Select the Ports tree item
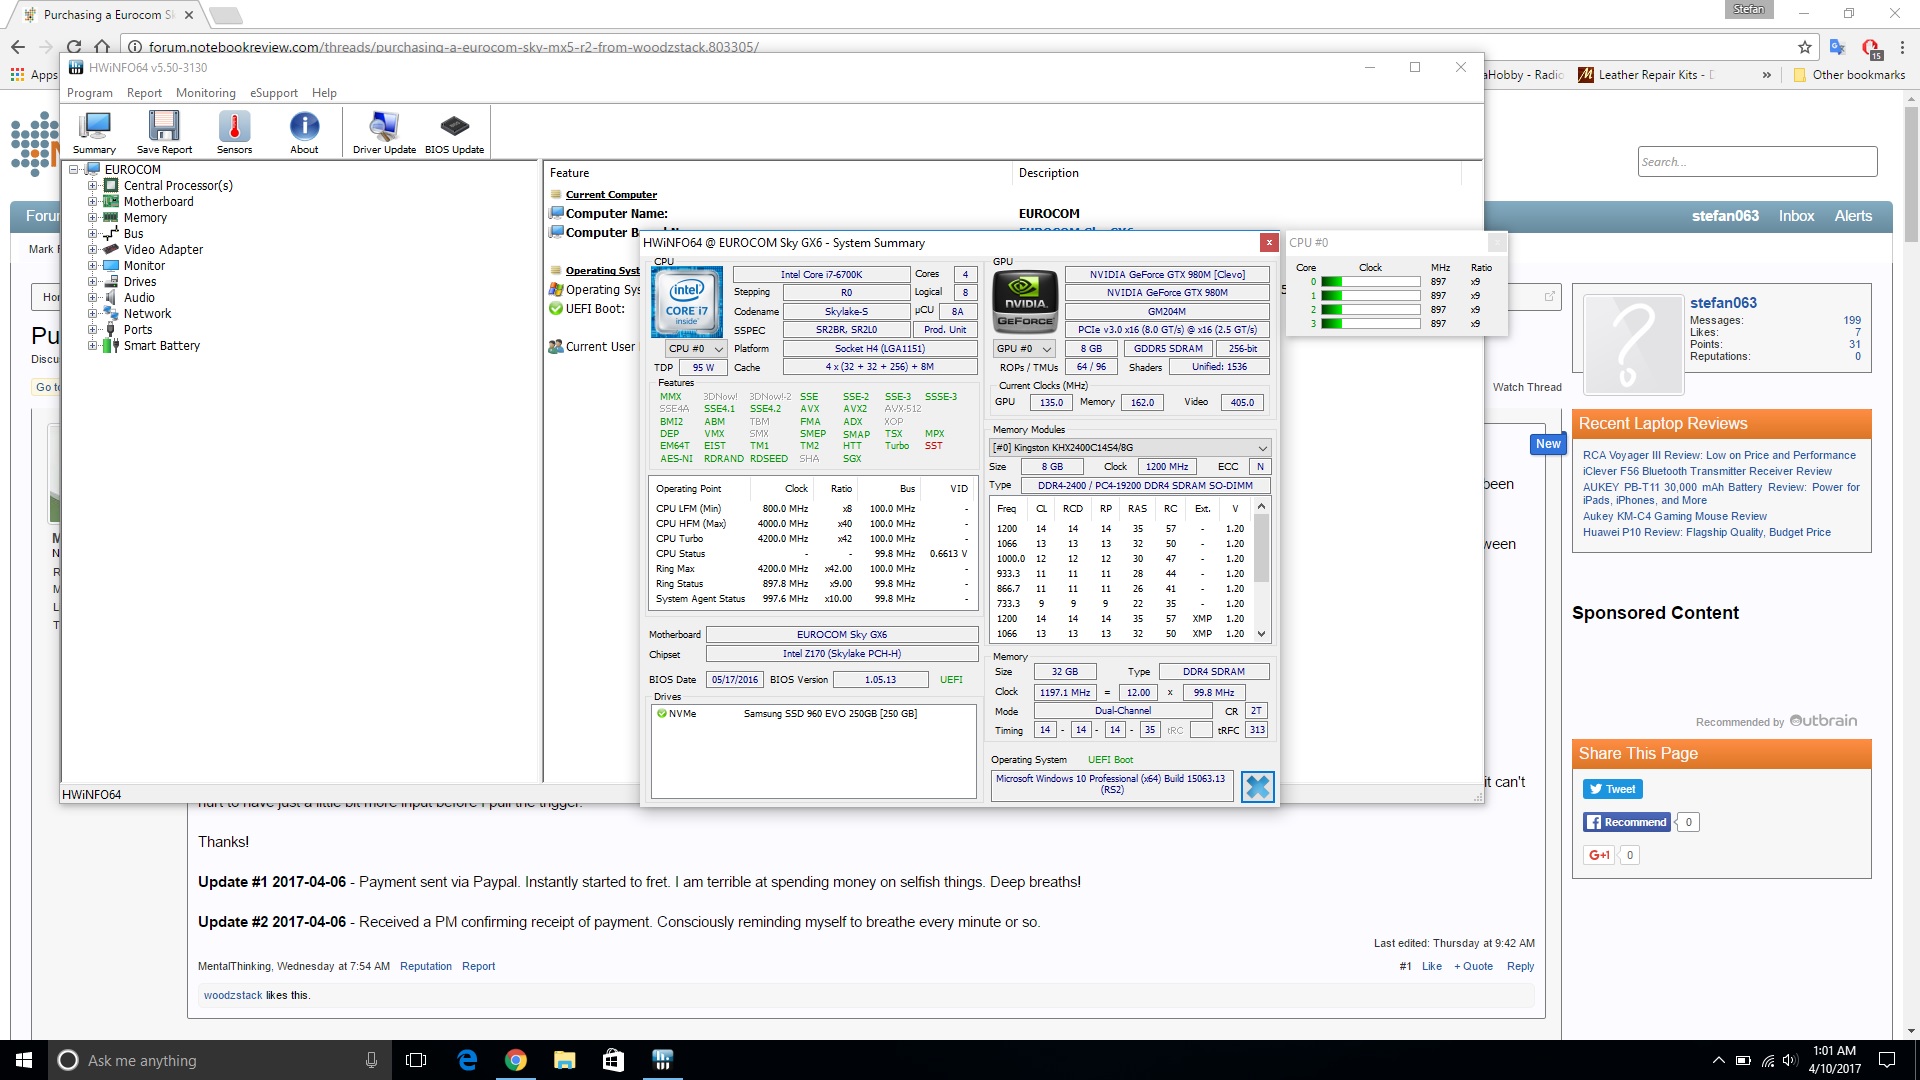 tap(138, 329)
